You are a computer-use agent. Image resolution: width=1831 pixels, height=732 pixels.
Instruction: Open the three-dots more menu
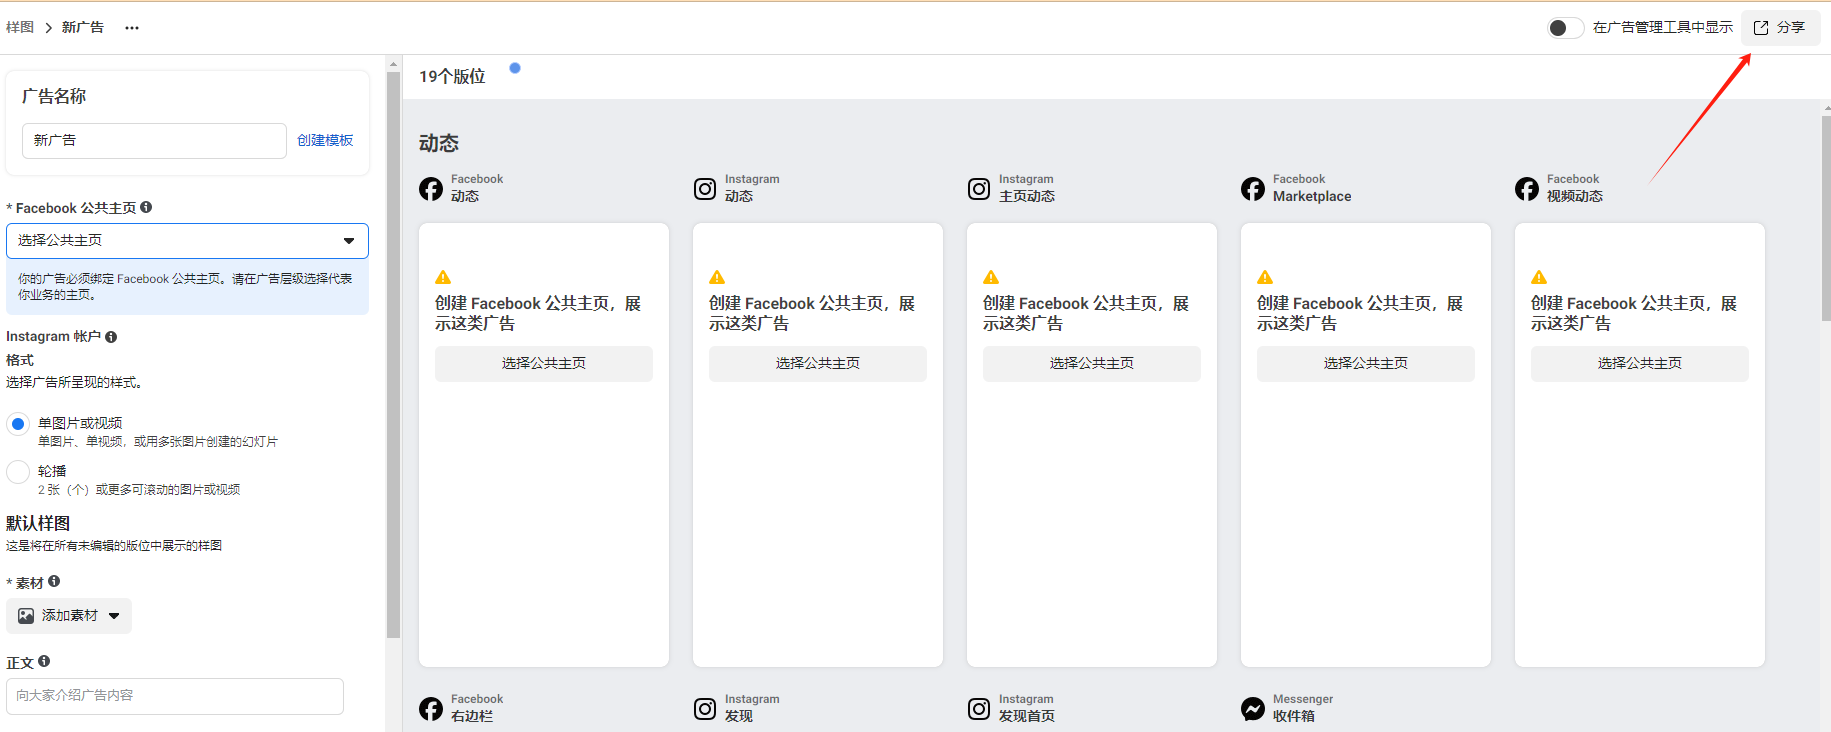pyautogui.click(x=132, y=28)
